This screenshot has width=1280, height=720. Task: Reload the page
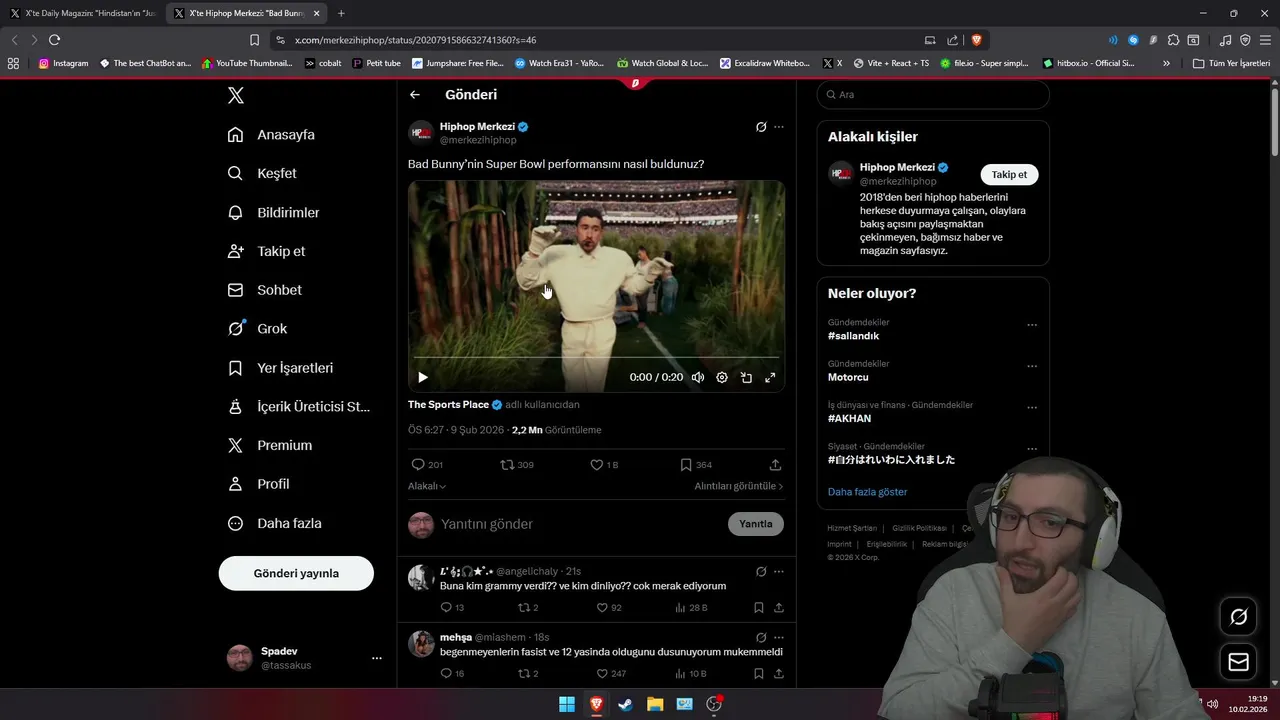pyautogui.click(x=54, y=40)
